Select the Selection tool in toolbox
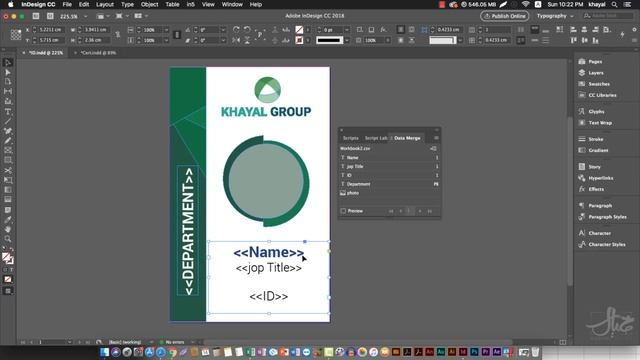 8,62
